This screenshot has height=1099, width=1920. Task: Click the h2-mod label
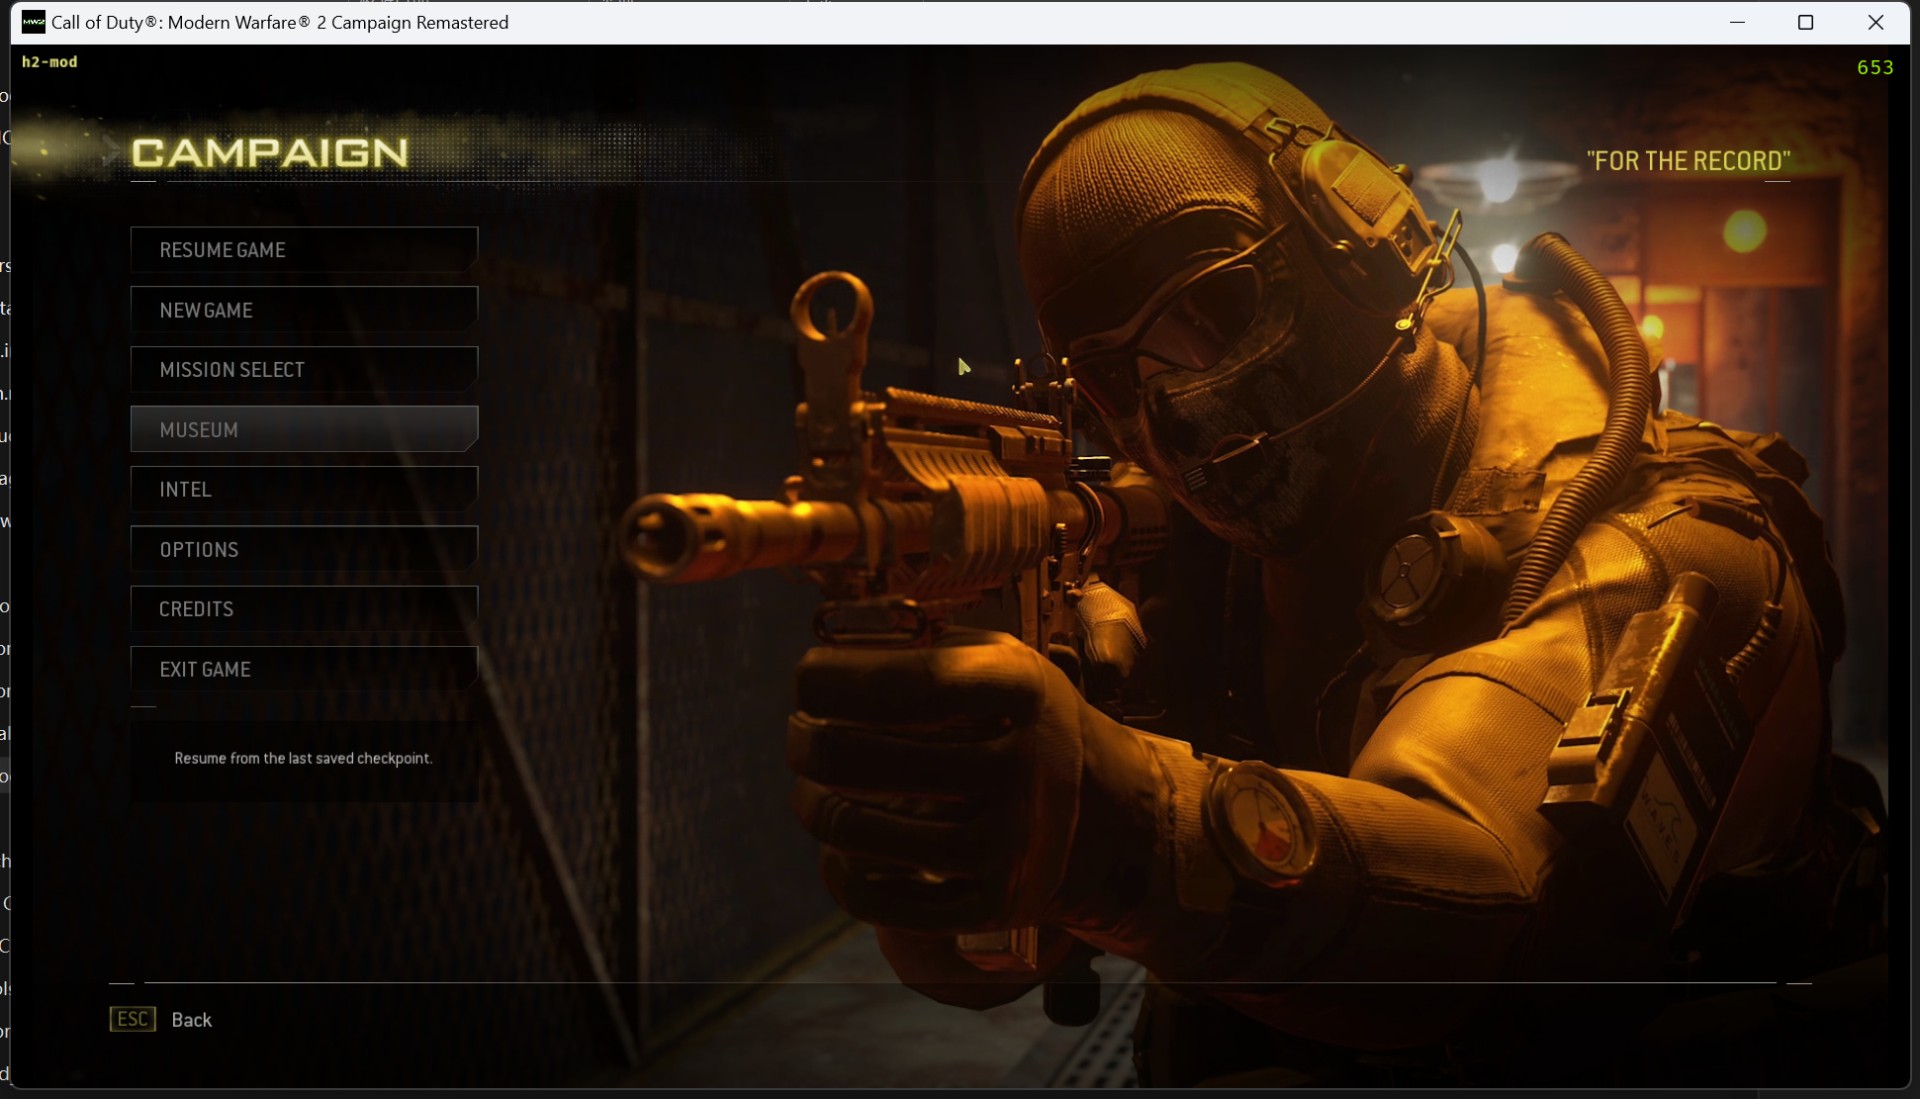point(49,62)
